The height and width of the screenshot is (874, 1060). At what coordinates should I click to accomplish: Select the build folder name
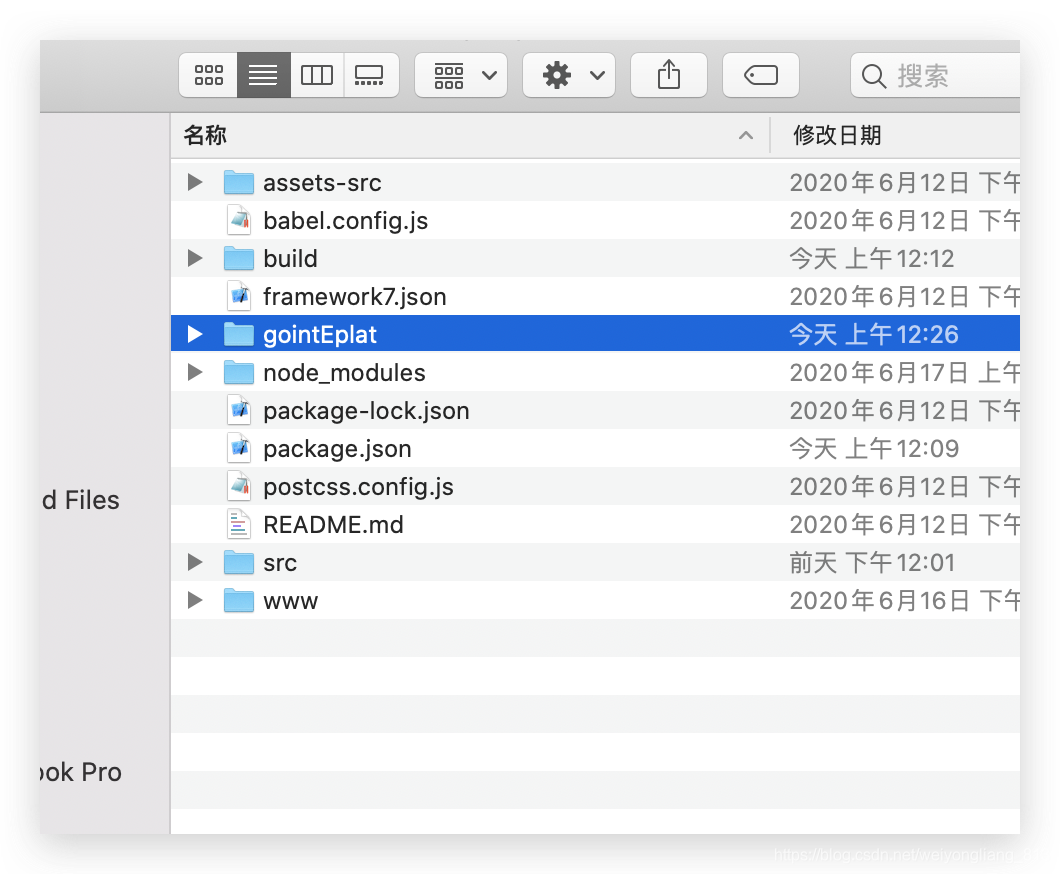[291, 258]
